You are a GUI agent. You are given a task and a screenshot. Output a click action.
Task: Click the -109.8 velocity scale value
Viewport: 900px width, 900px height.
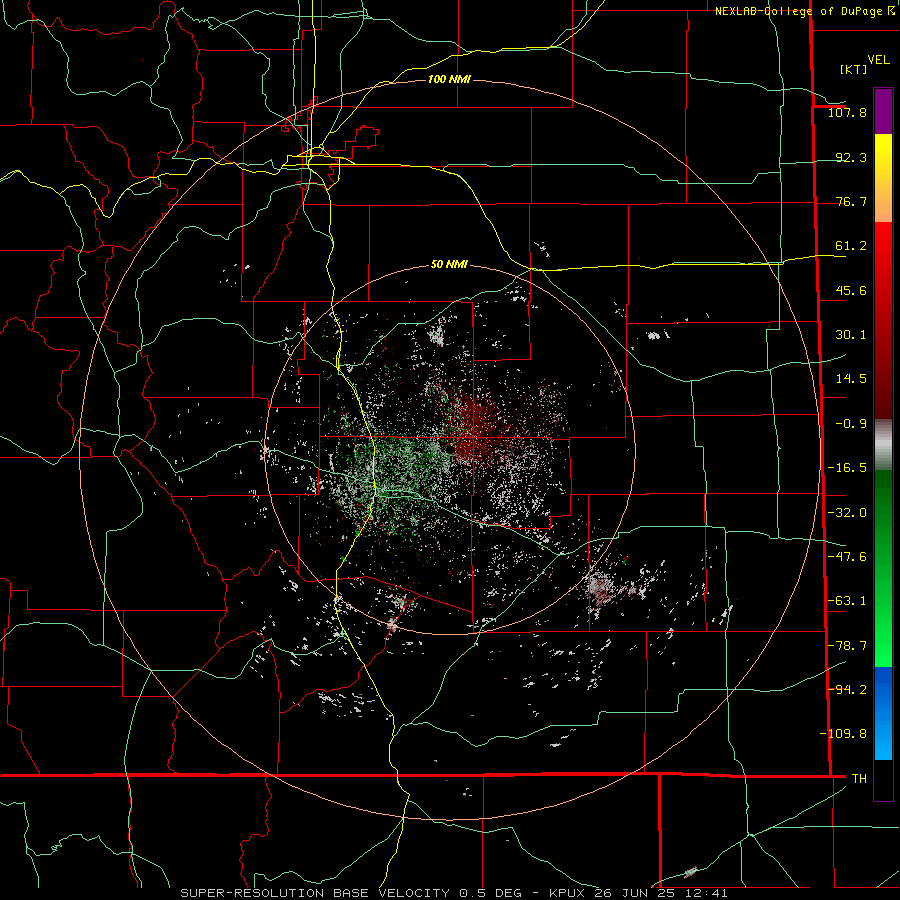pos(843,734)
